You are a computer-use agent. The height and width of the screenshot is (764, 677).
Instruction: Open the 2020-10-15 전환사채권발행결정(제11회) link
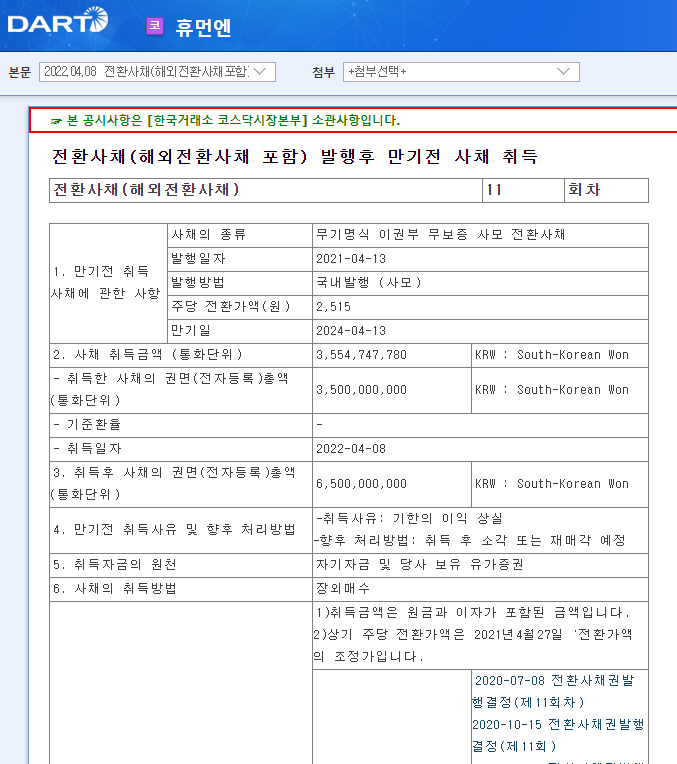point(559,735)
